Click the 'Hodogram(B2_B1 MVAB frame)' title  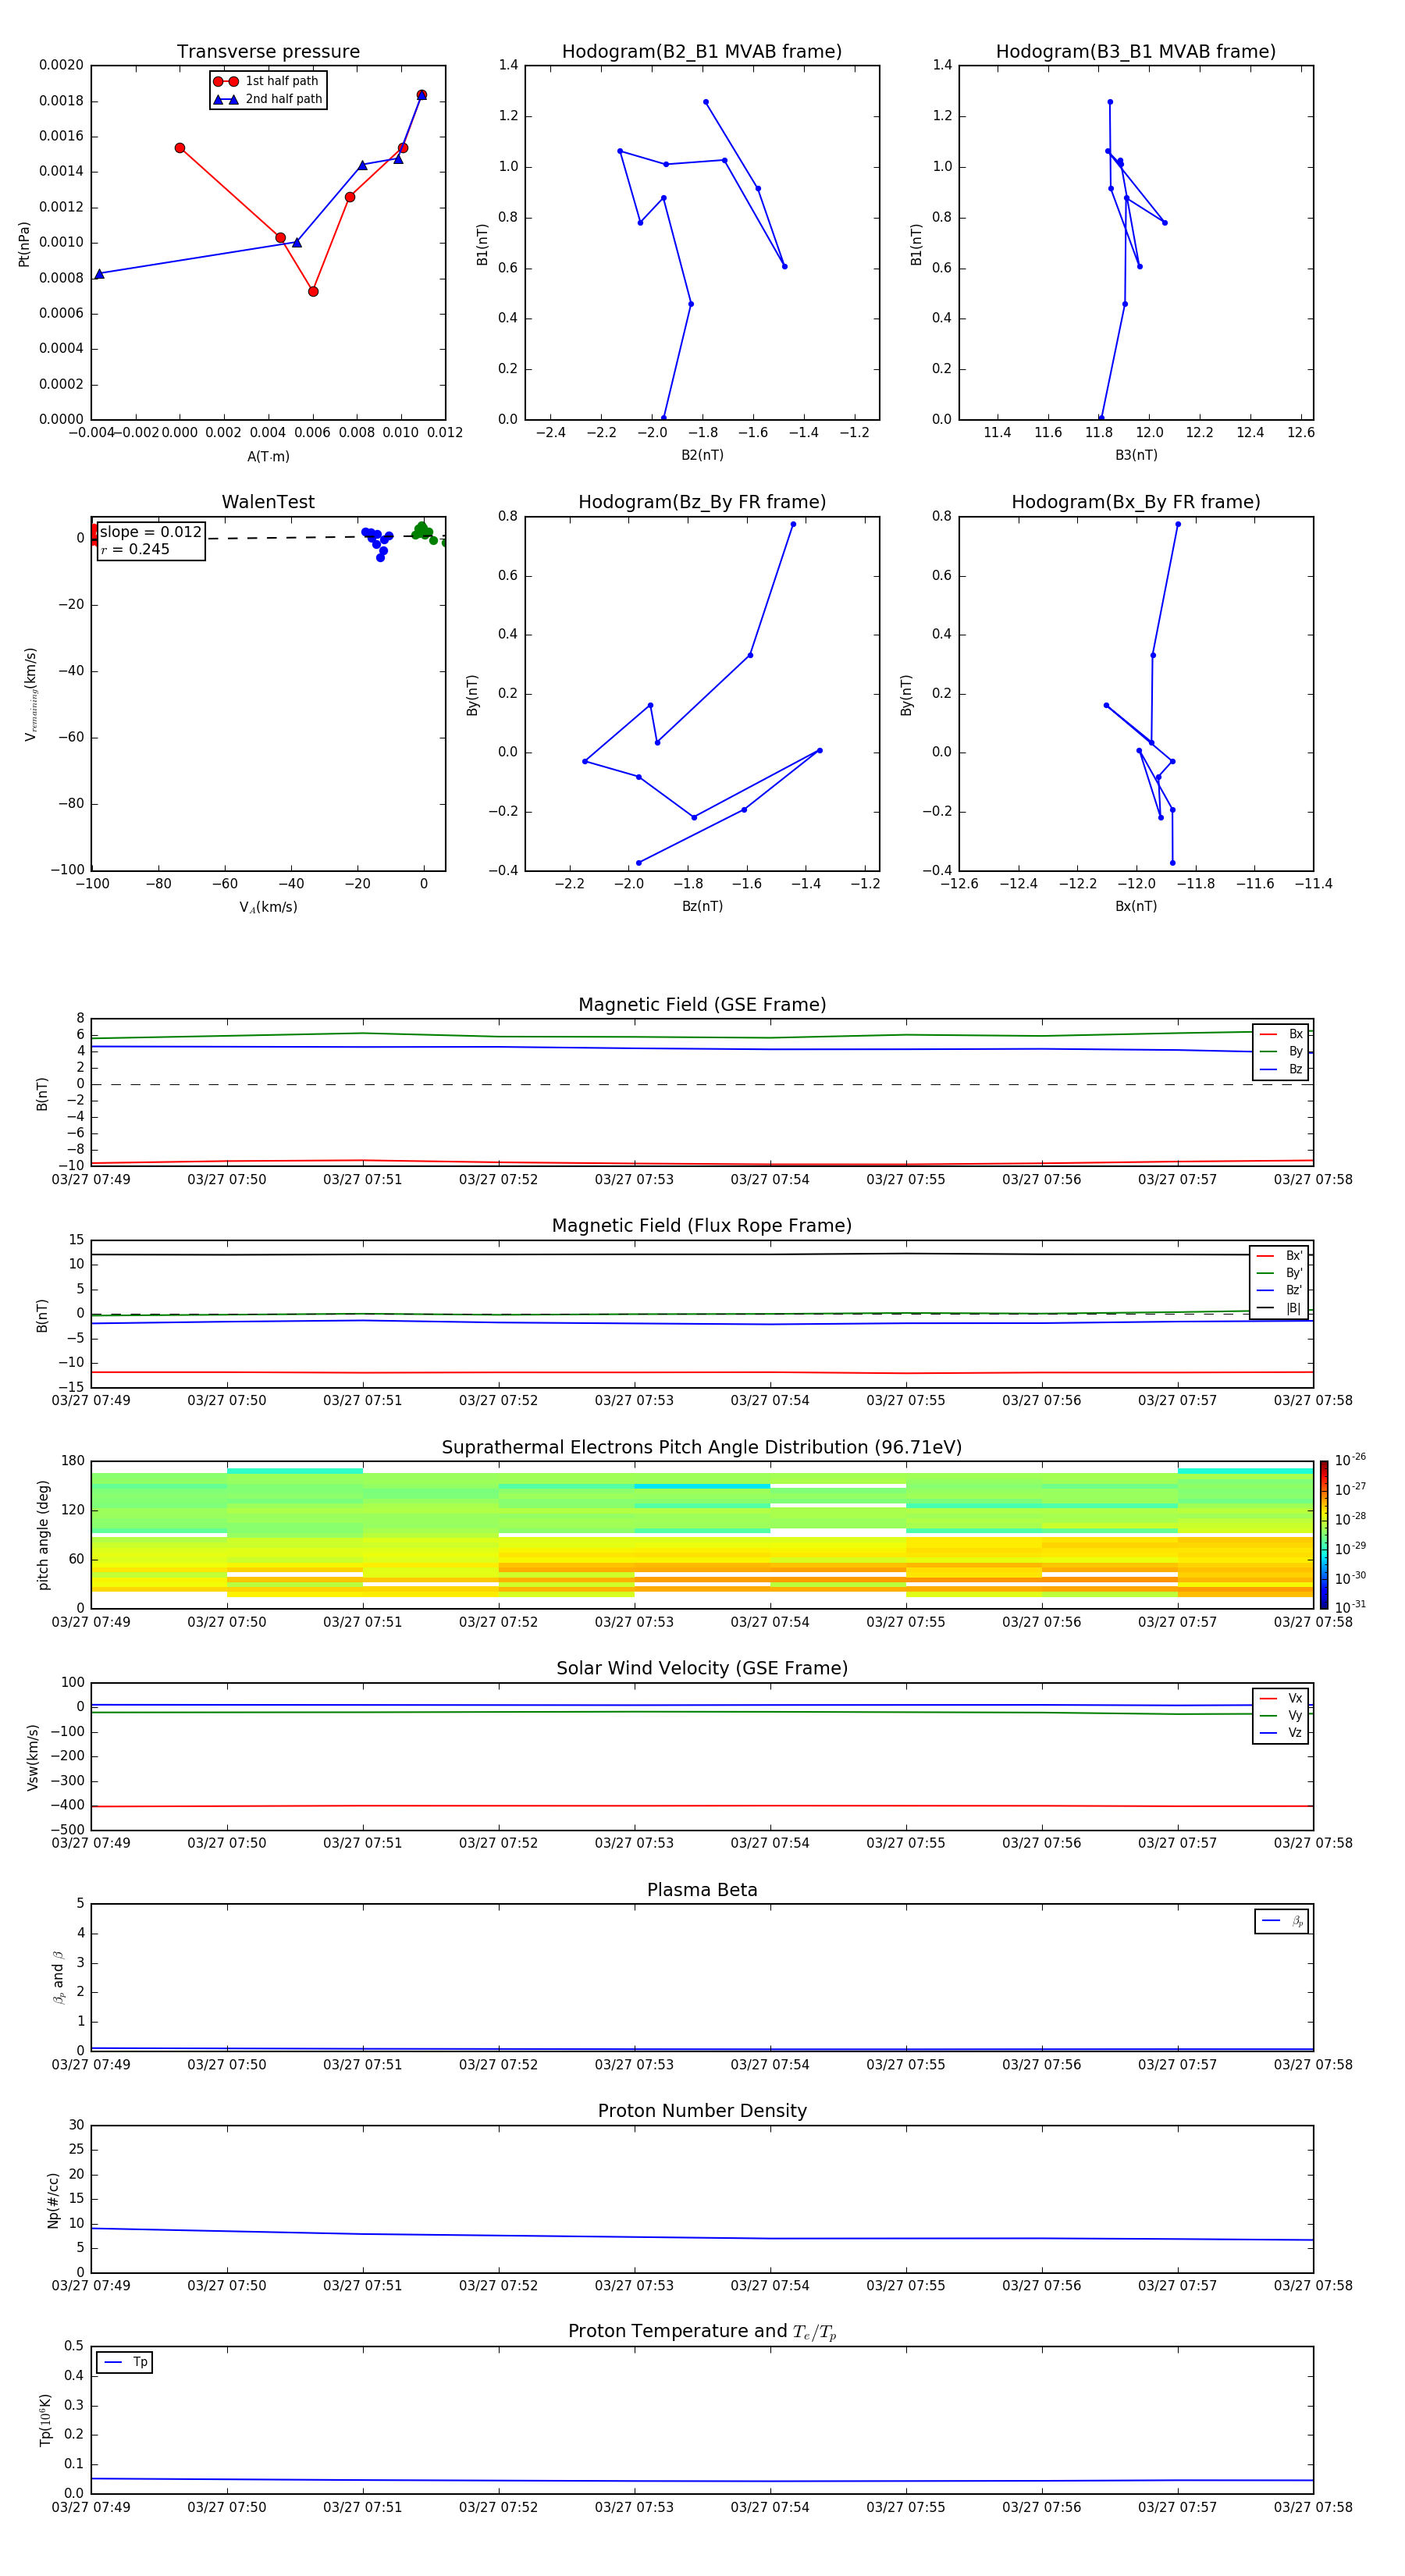coord(702,52)
